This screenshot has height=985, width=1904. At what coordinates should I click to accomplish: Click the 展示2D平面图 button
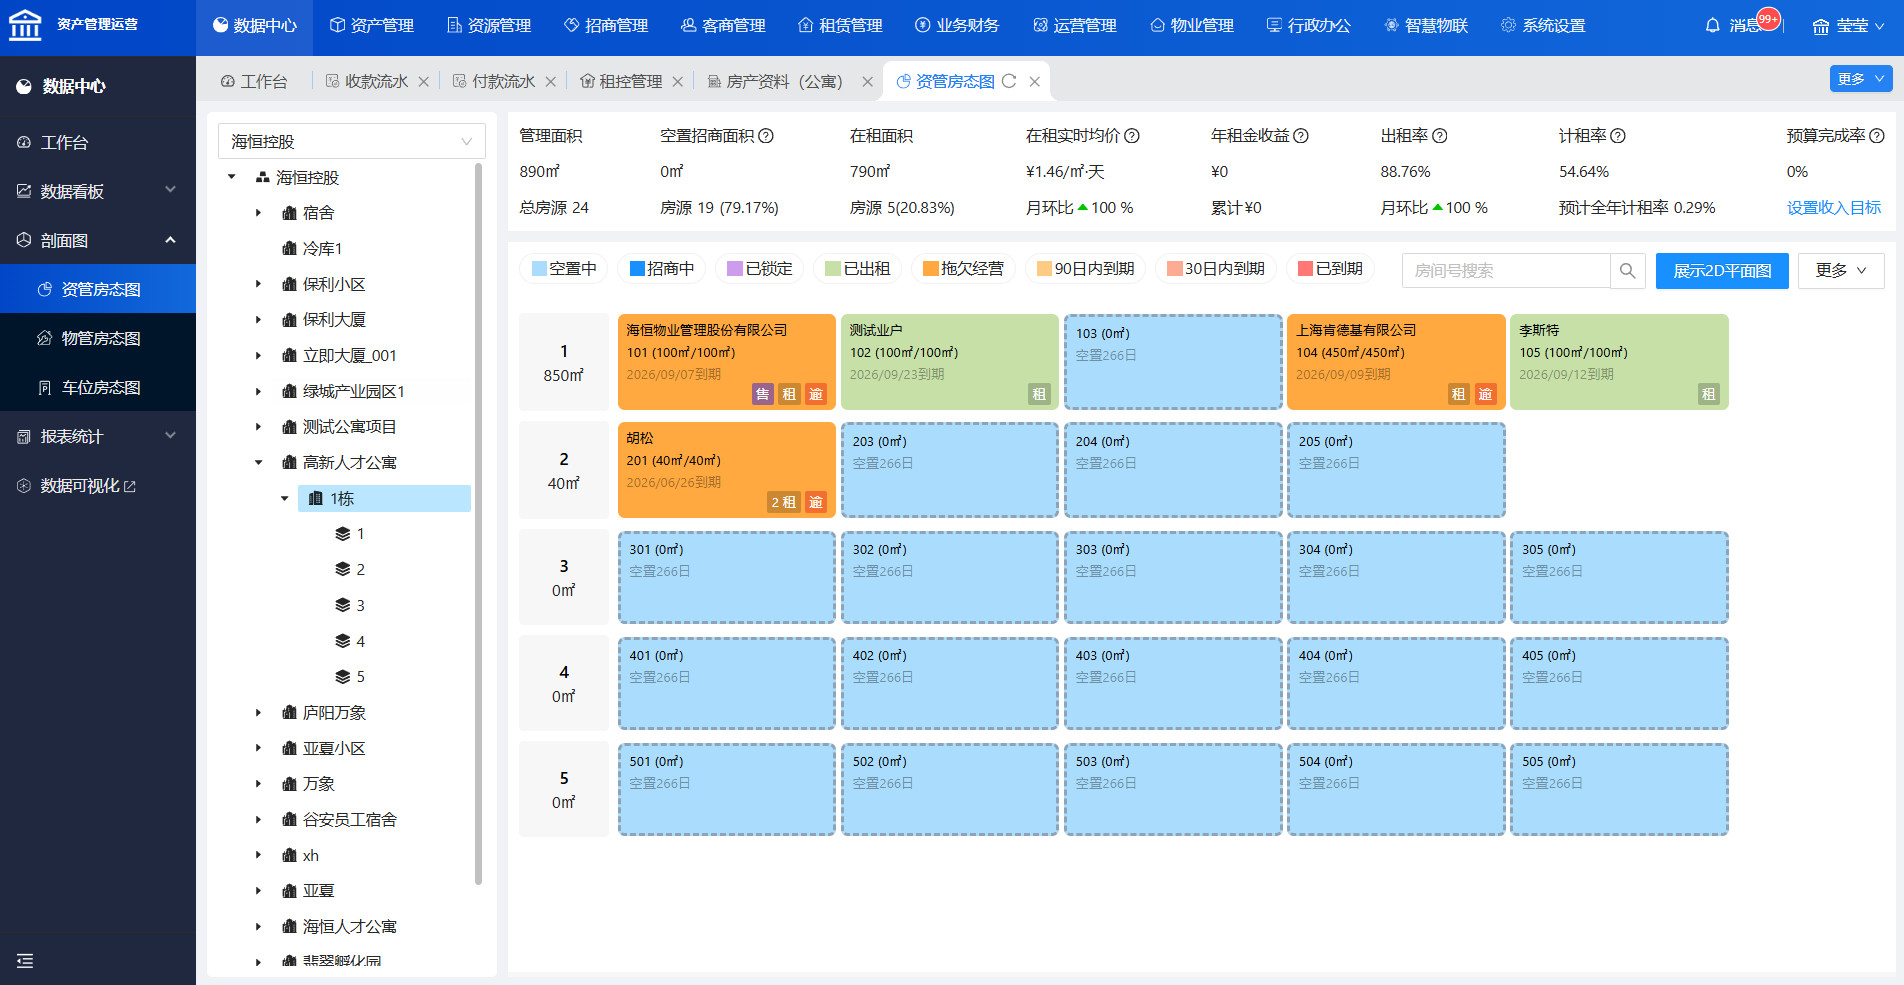click(1721, 271)
